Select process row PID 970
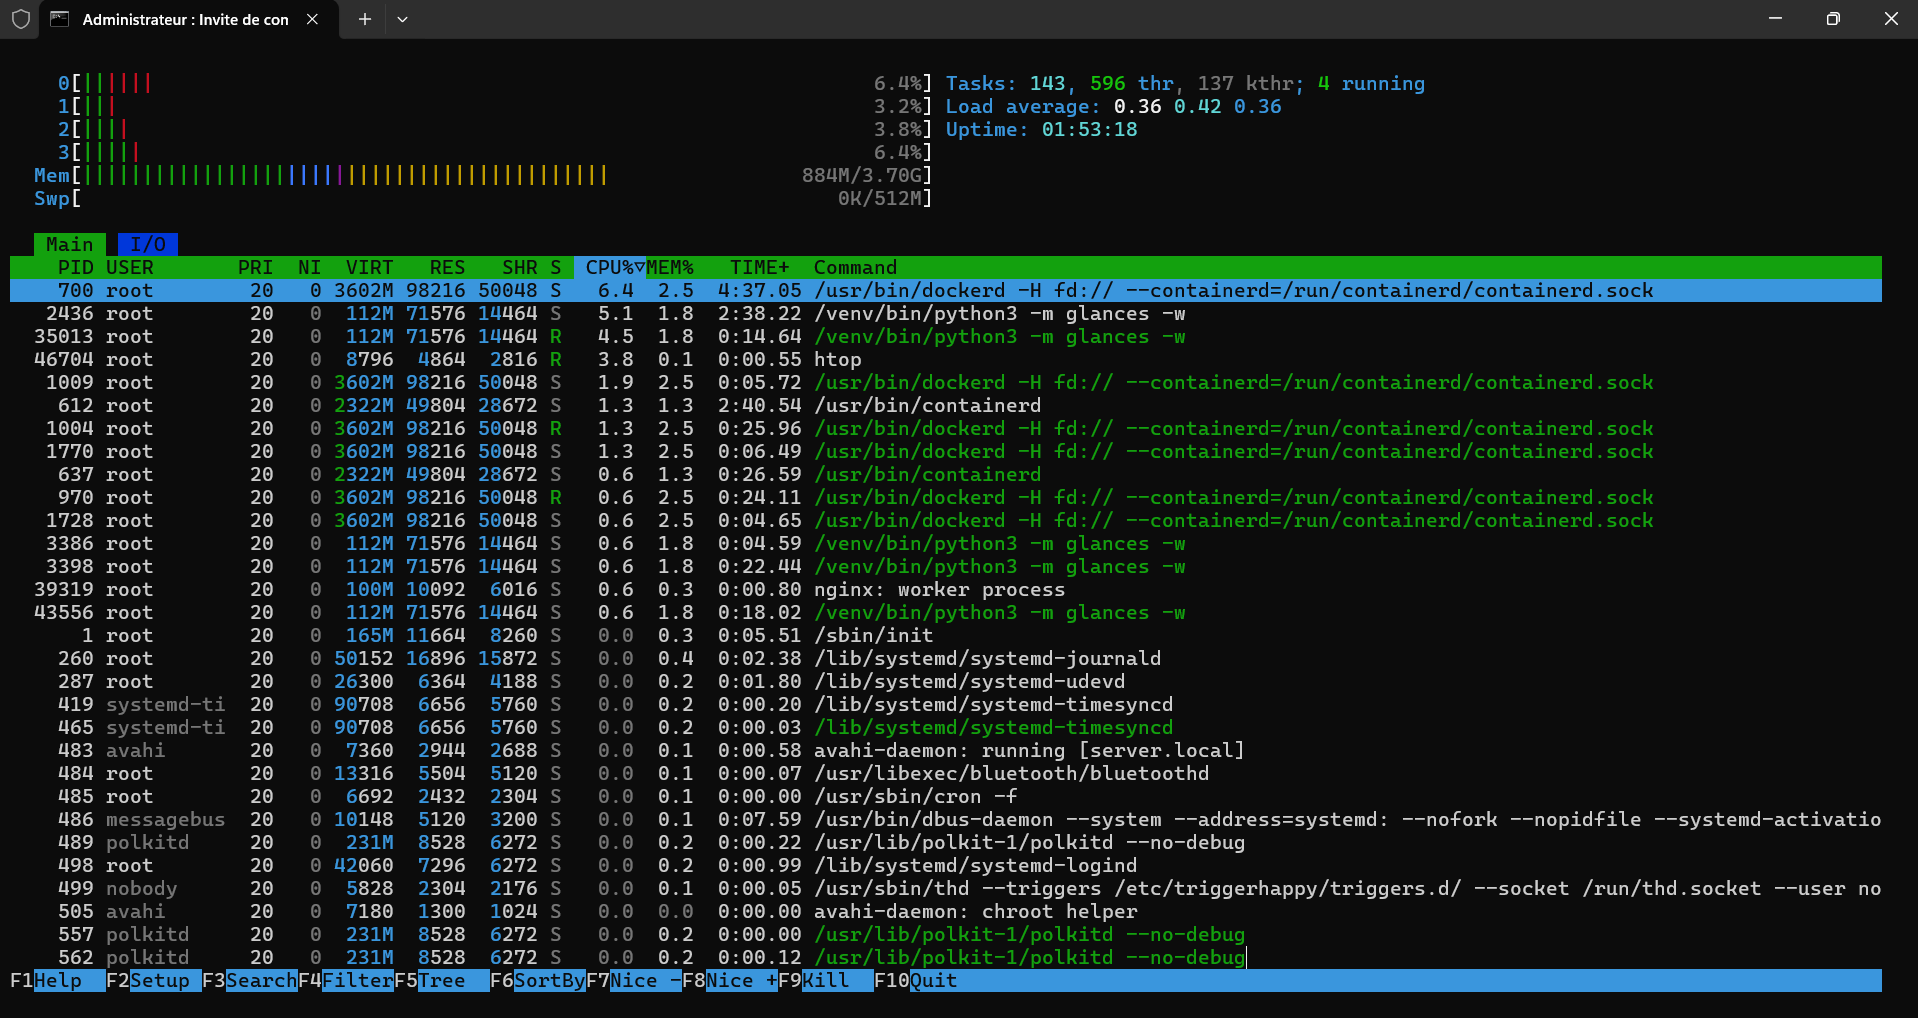Viewport: 1918px width, 1018px height. (x=946, y=497)
